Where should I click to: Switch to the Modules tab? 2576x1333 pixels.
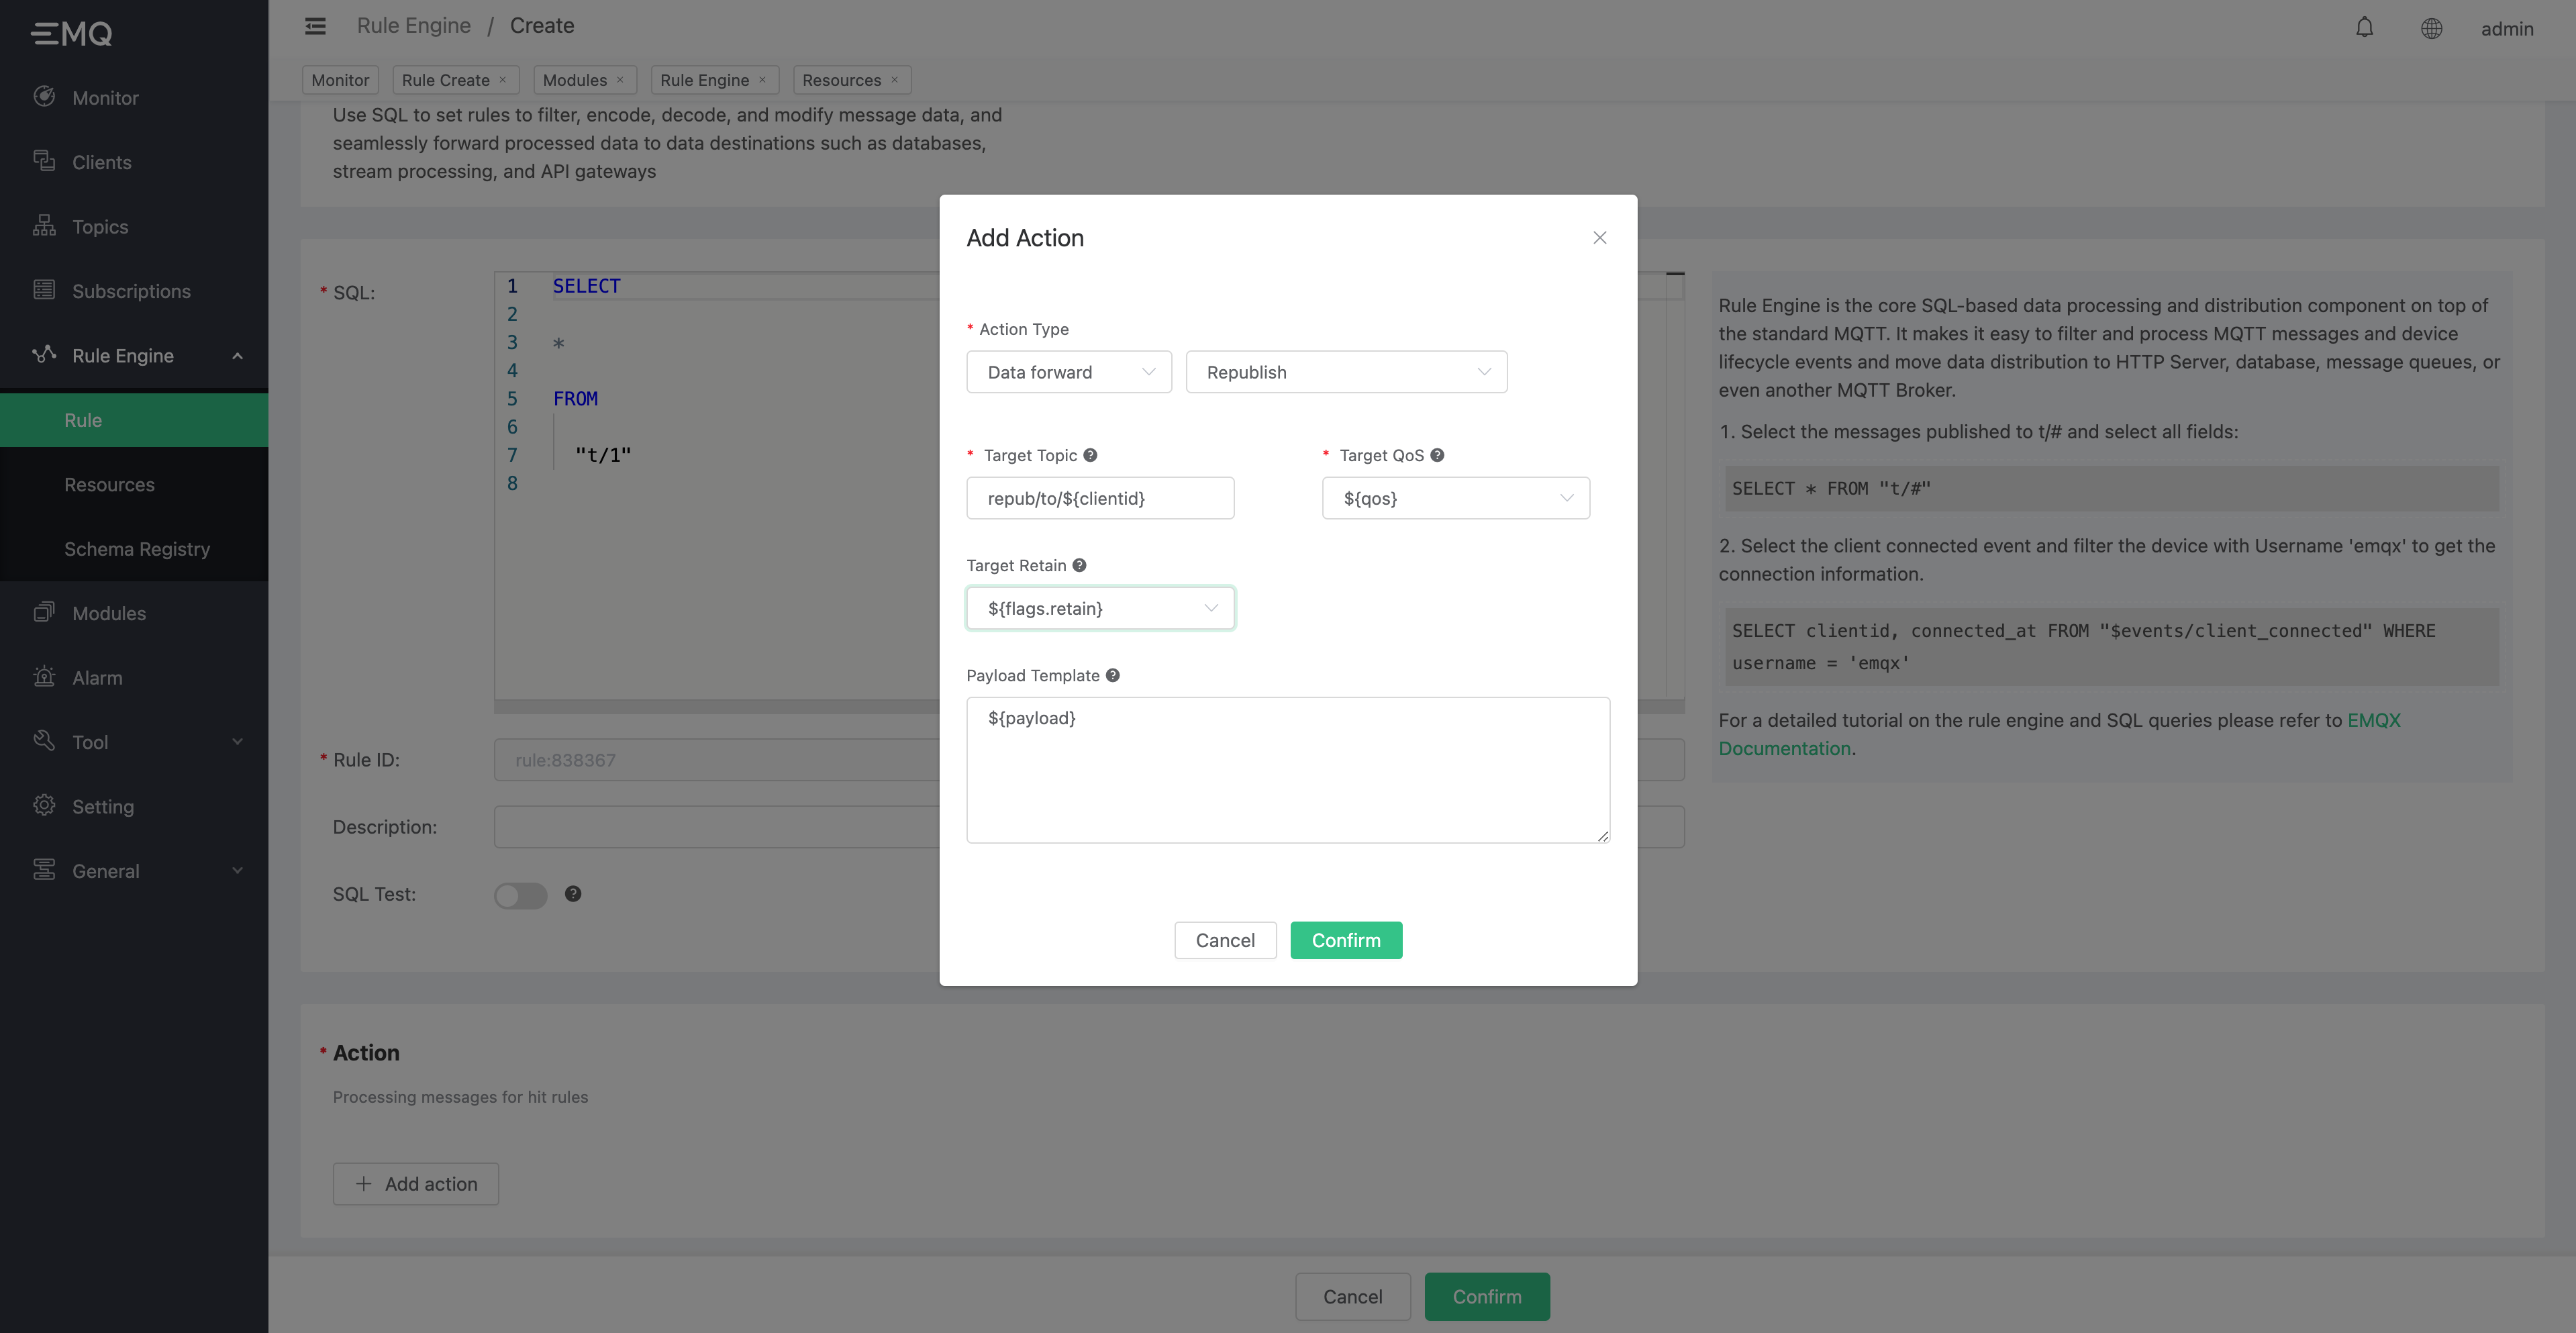[574, 80]
